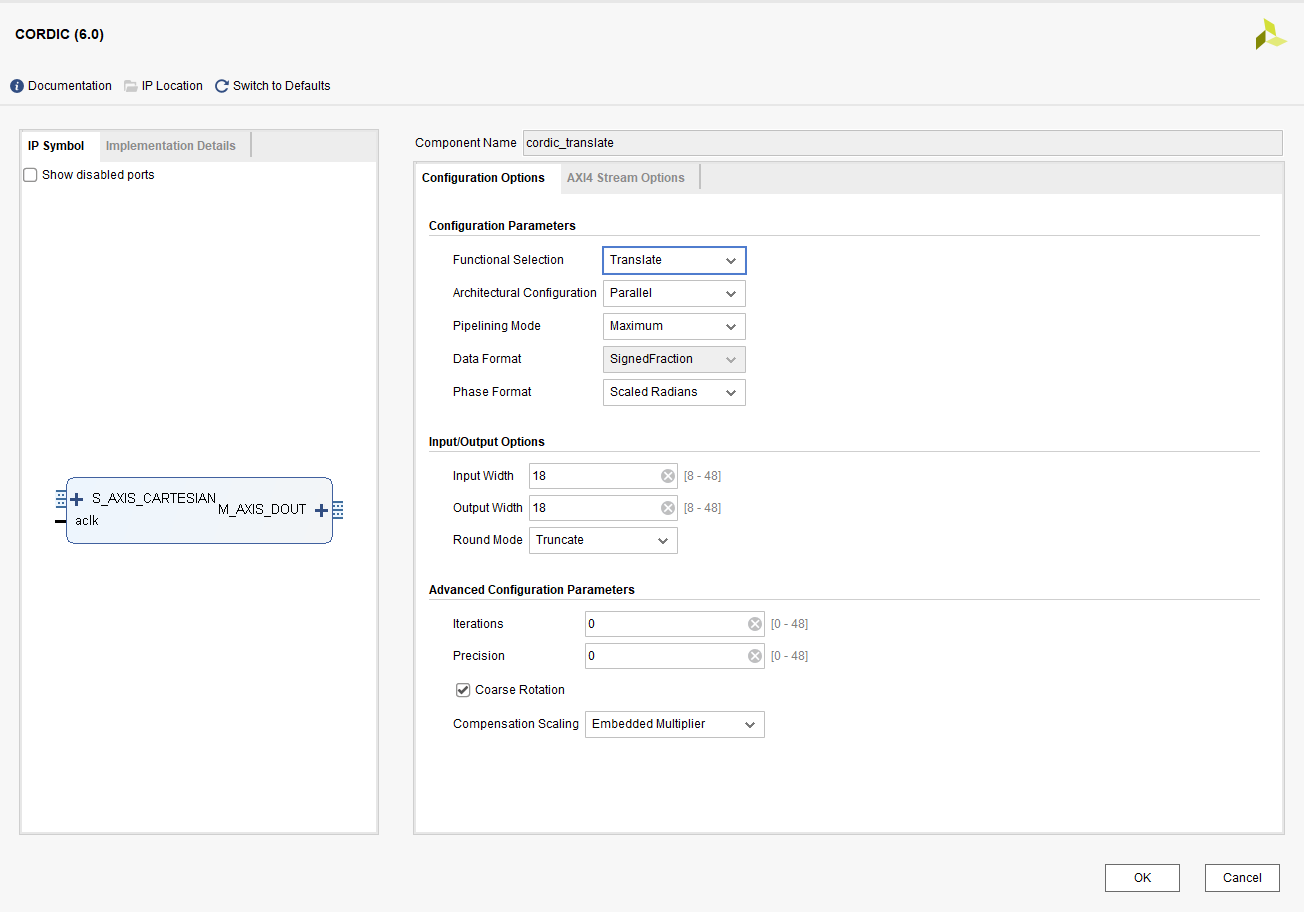
Task: Clear the Input Width field
Action: (x=668, y=476)
